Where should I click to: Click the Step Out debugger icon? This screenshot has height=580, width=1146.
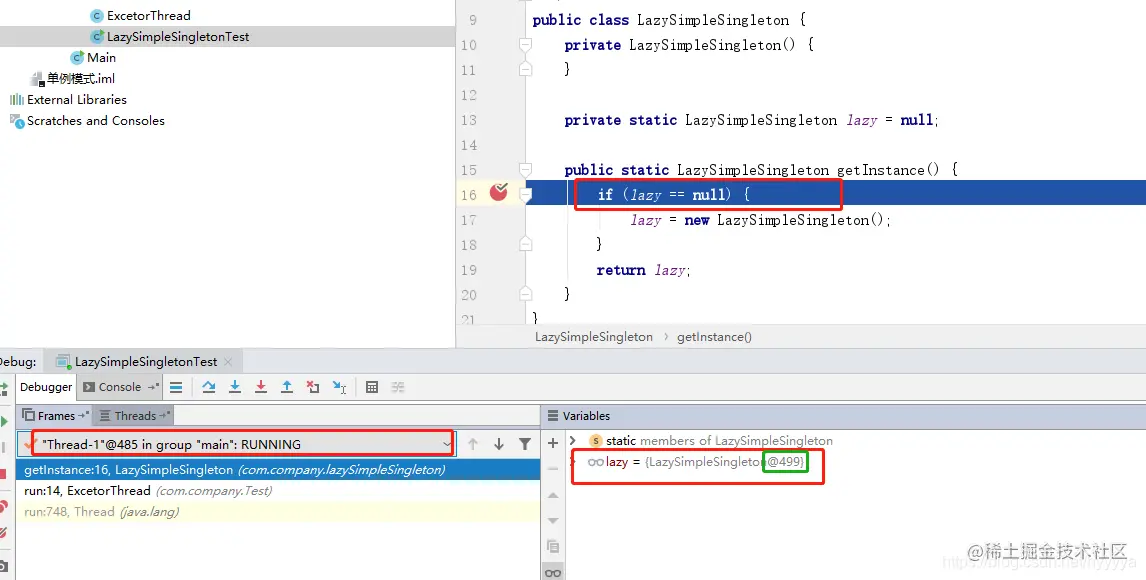(x=287, y=387)
